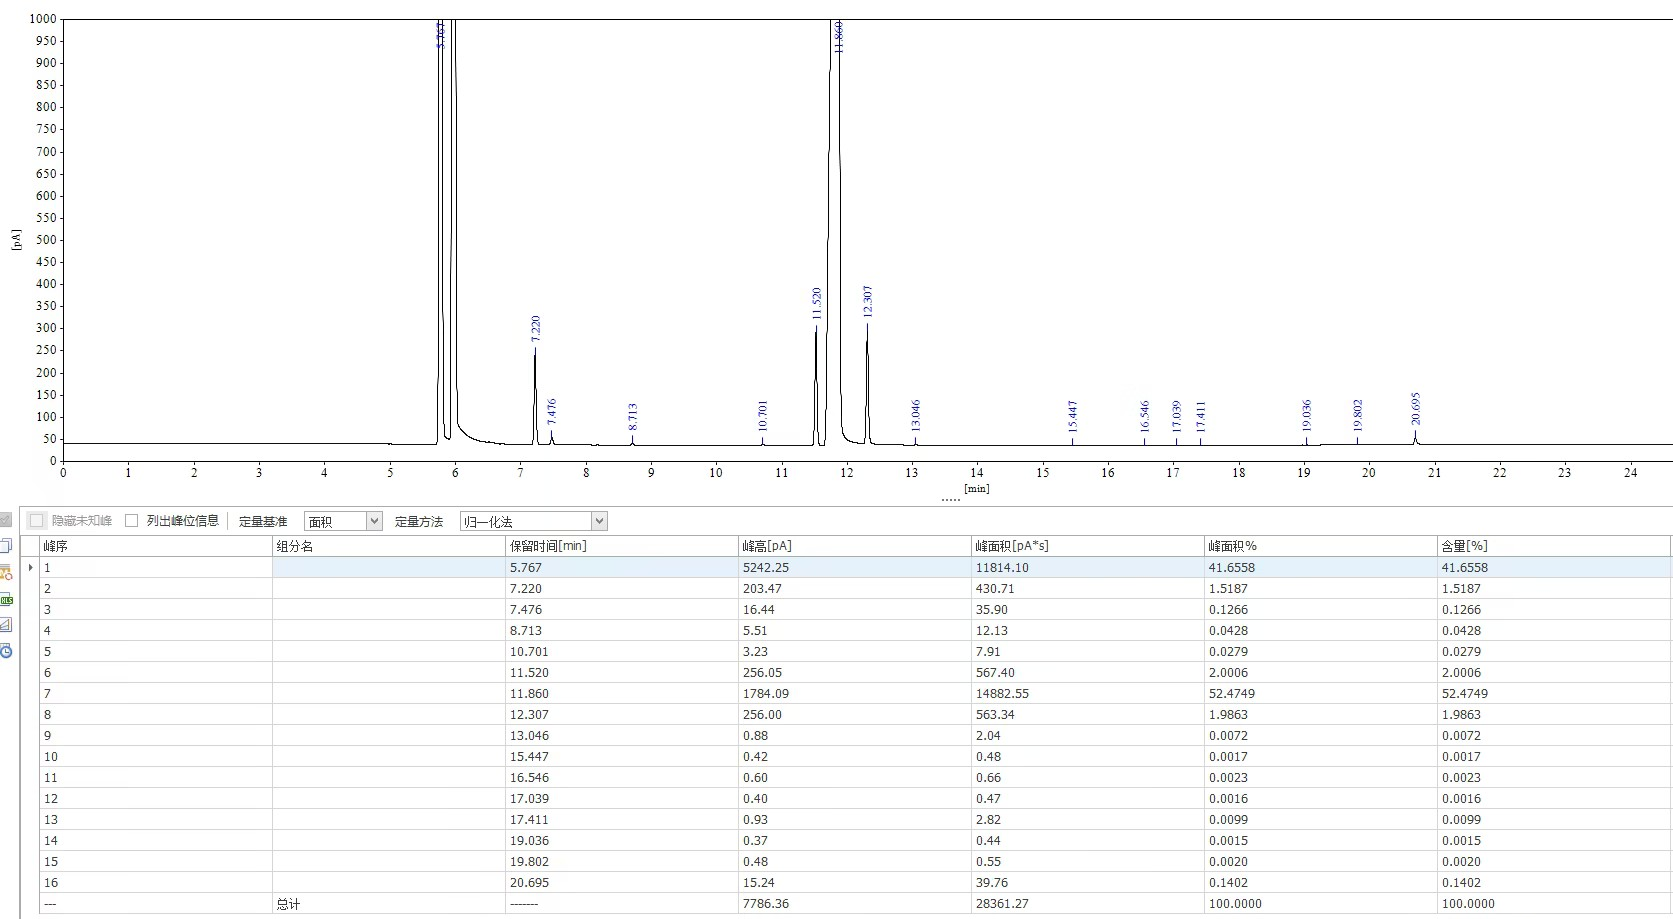Image resolution: width=1673 pixels, height=919 pixels.
Task: Click the blue clock icon in sidebar
Action: [5, 651]
